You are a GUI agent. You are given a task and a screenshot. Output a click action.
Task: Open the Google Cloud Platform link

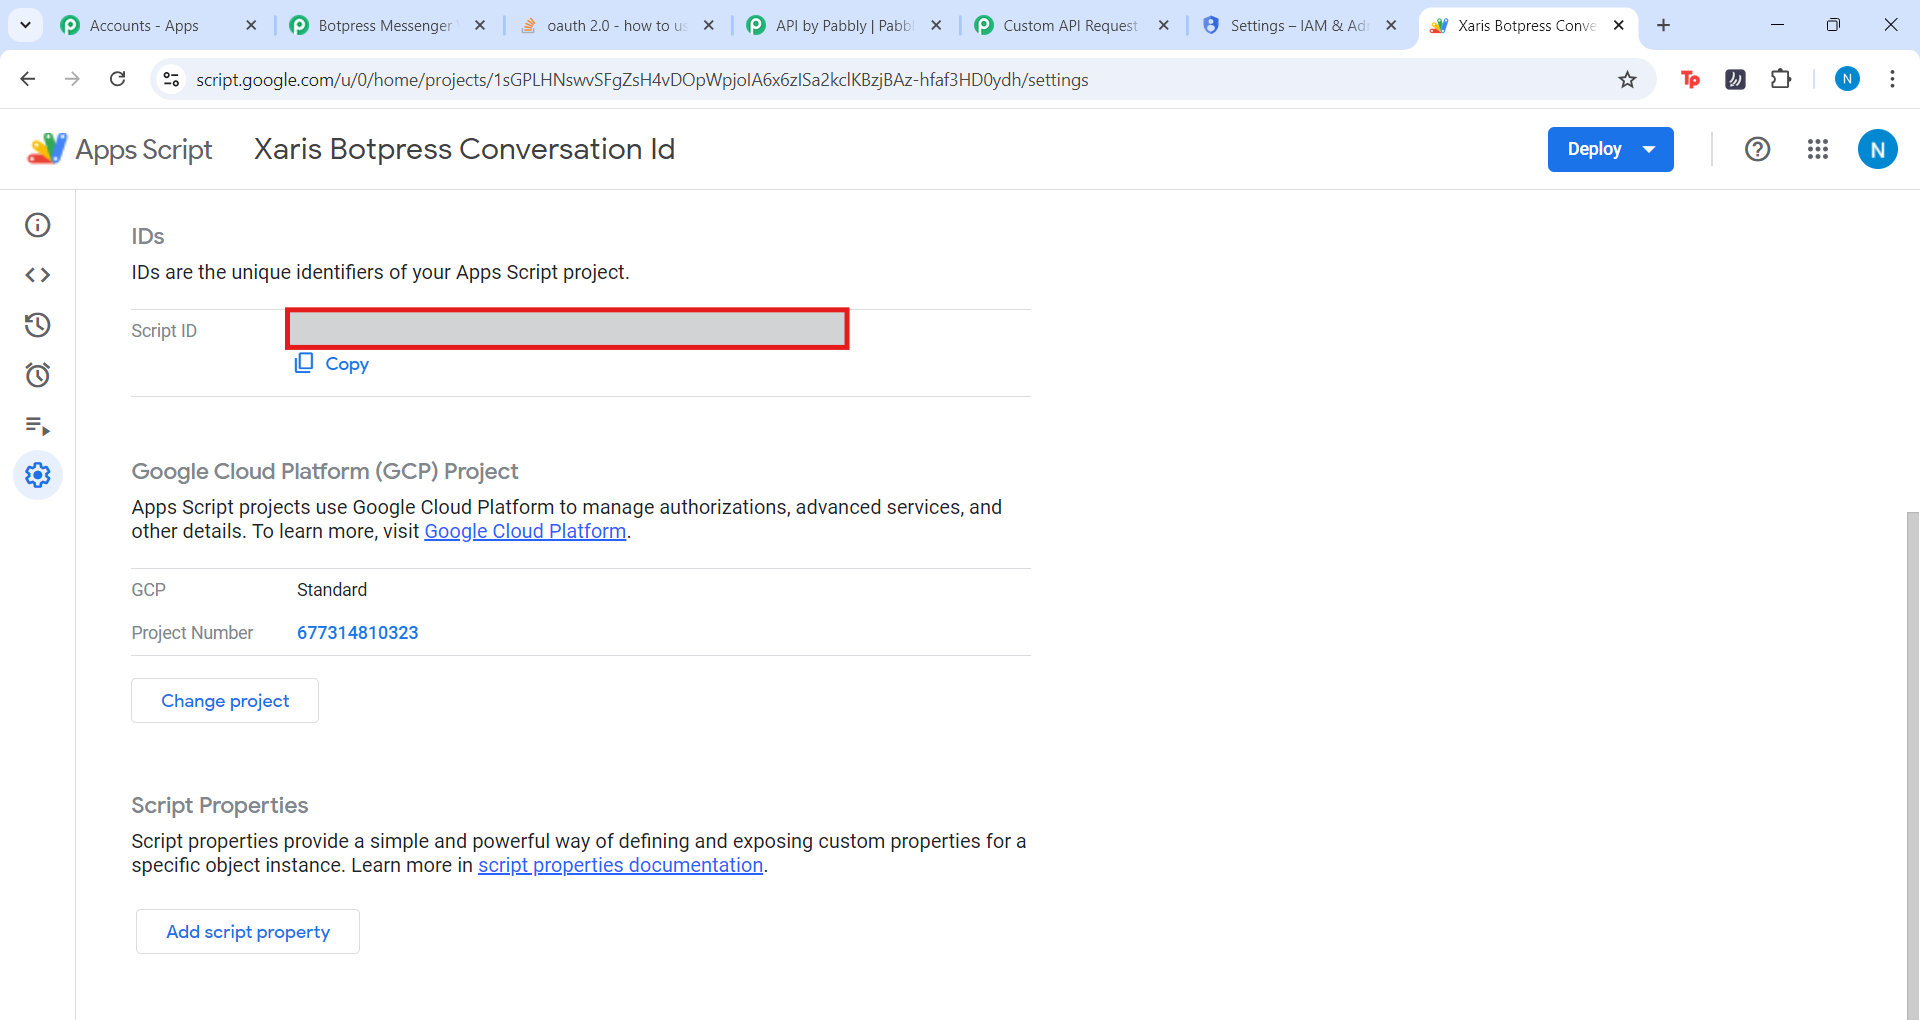pyautogui.click(x=525, y=531)
